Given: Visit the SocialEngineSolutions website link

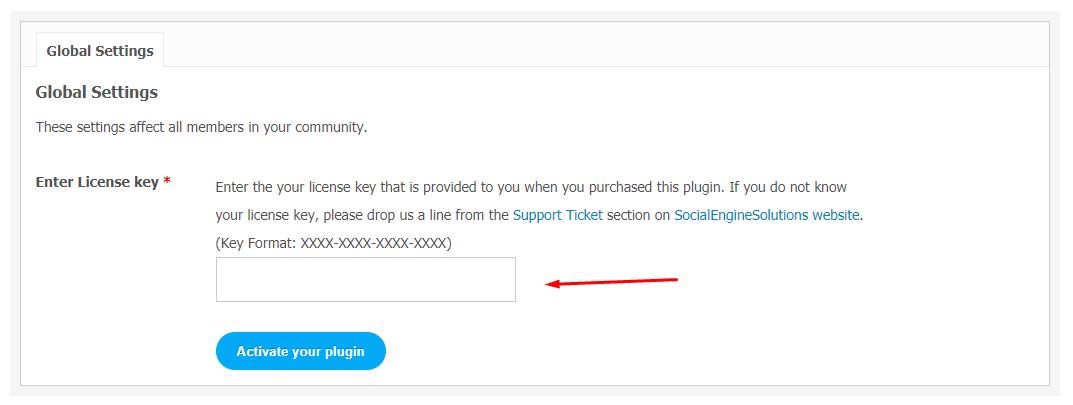Looking at the screenshot, I should pyautogui.click(x=767, y=215).
